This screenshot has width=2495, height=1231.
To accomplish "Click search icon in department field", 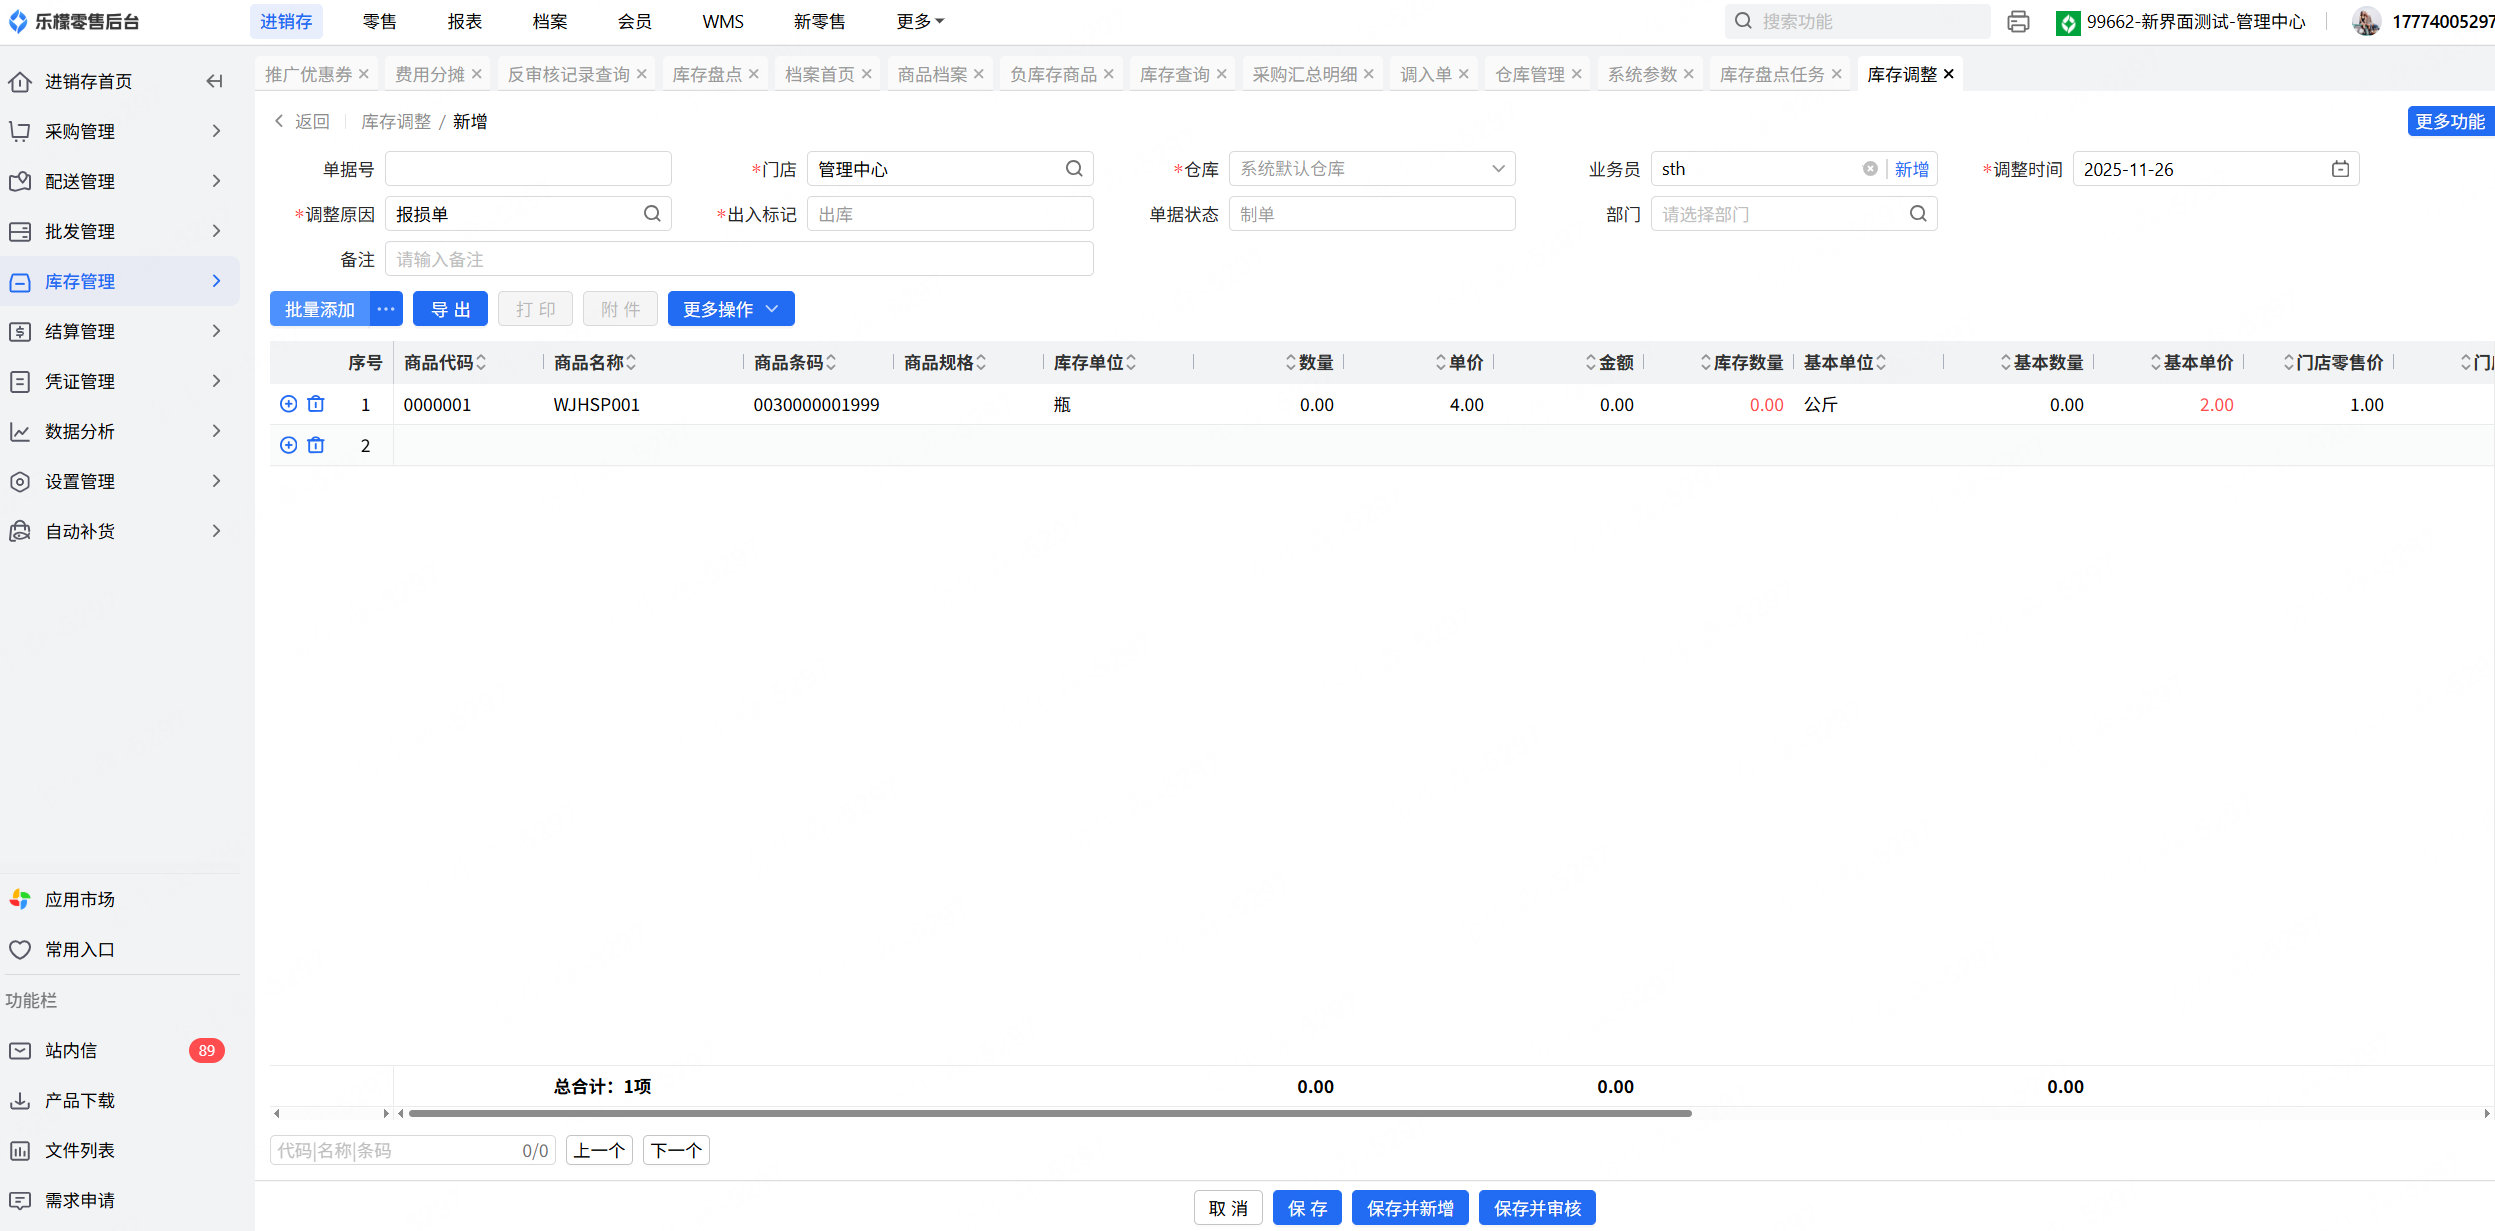I will coord(1917,214).
